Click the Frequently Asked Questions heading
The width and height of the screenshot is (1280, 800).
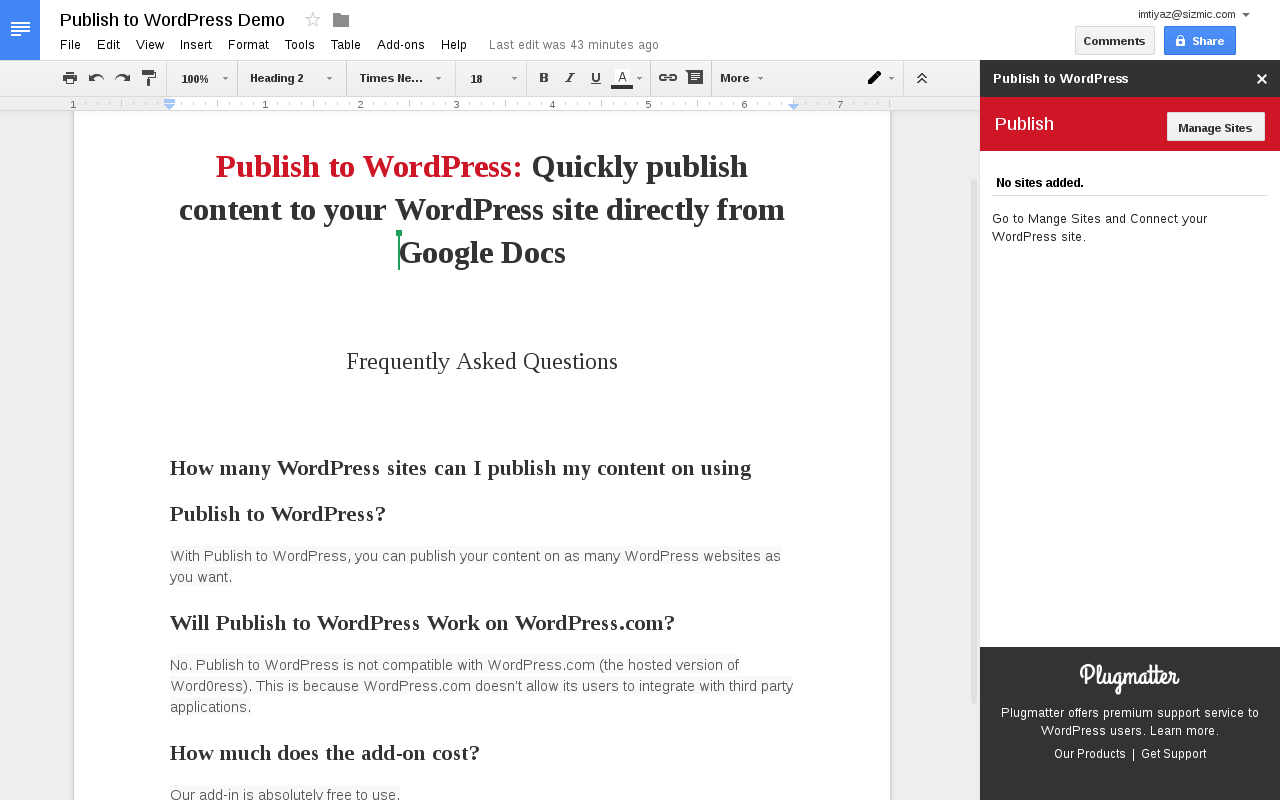[x=482, y=361]
